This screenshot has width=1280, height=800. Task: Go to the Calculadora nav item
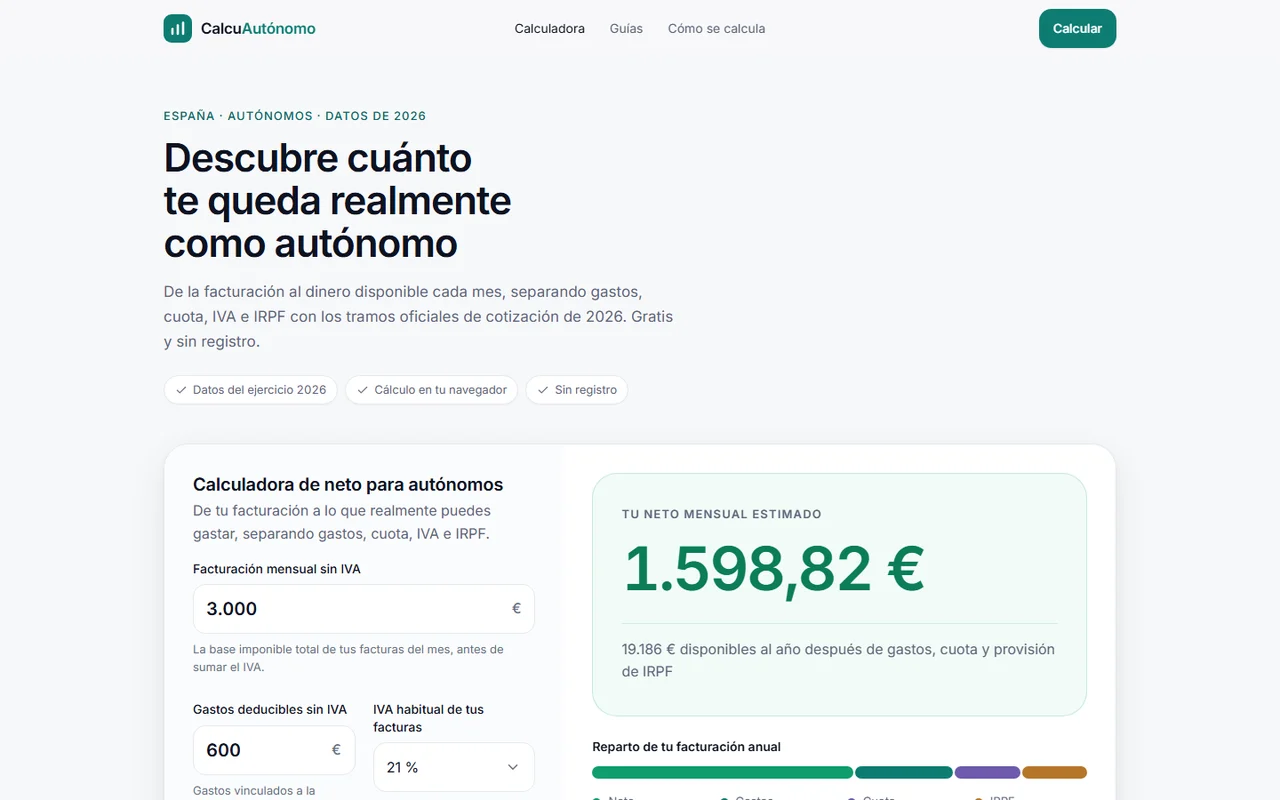550,29
